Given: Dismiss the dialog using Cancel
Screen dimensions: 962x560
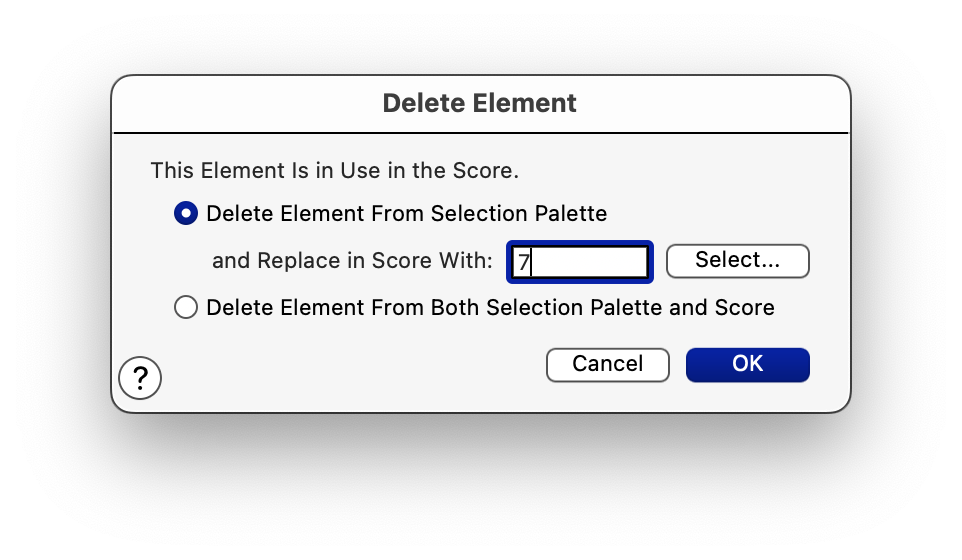Looking at the screenshot, I should [607, 364].
